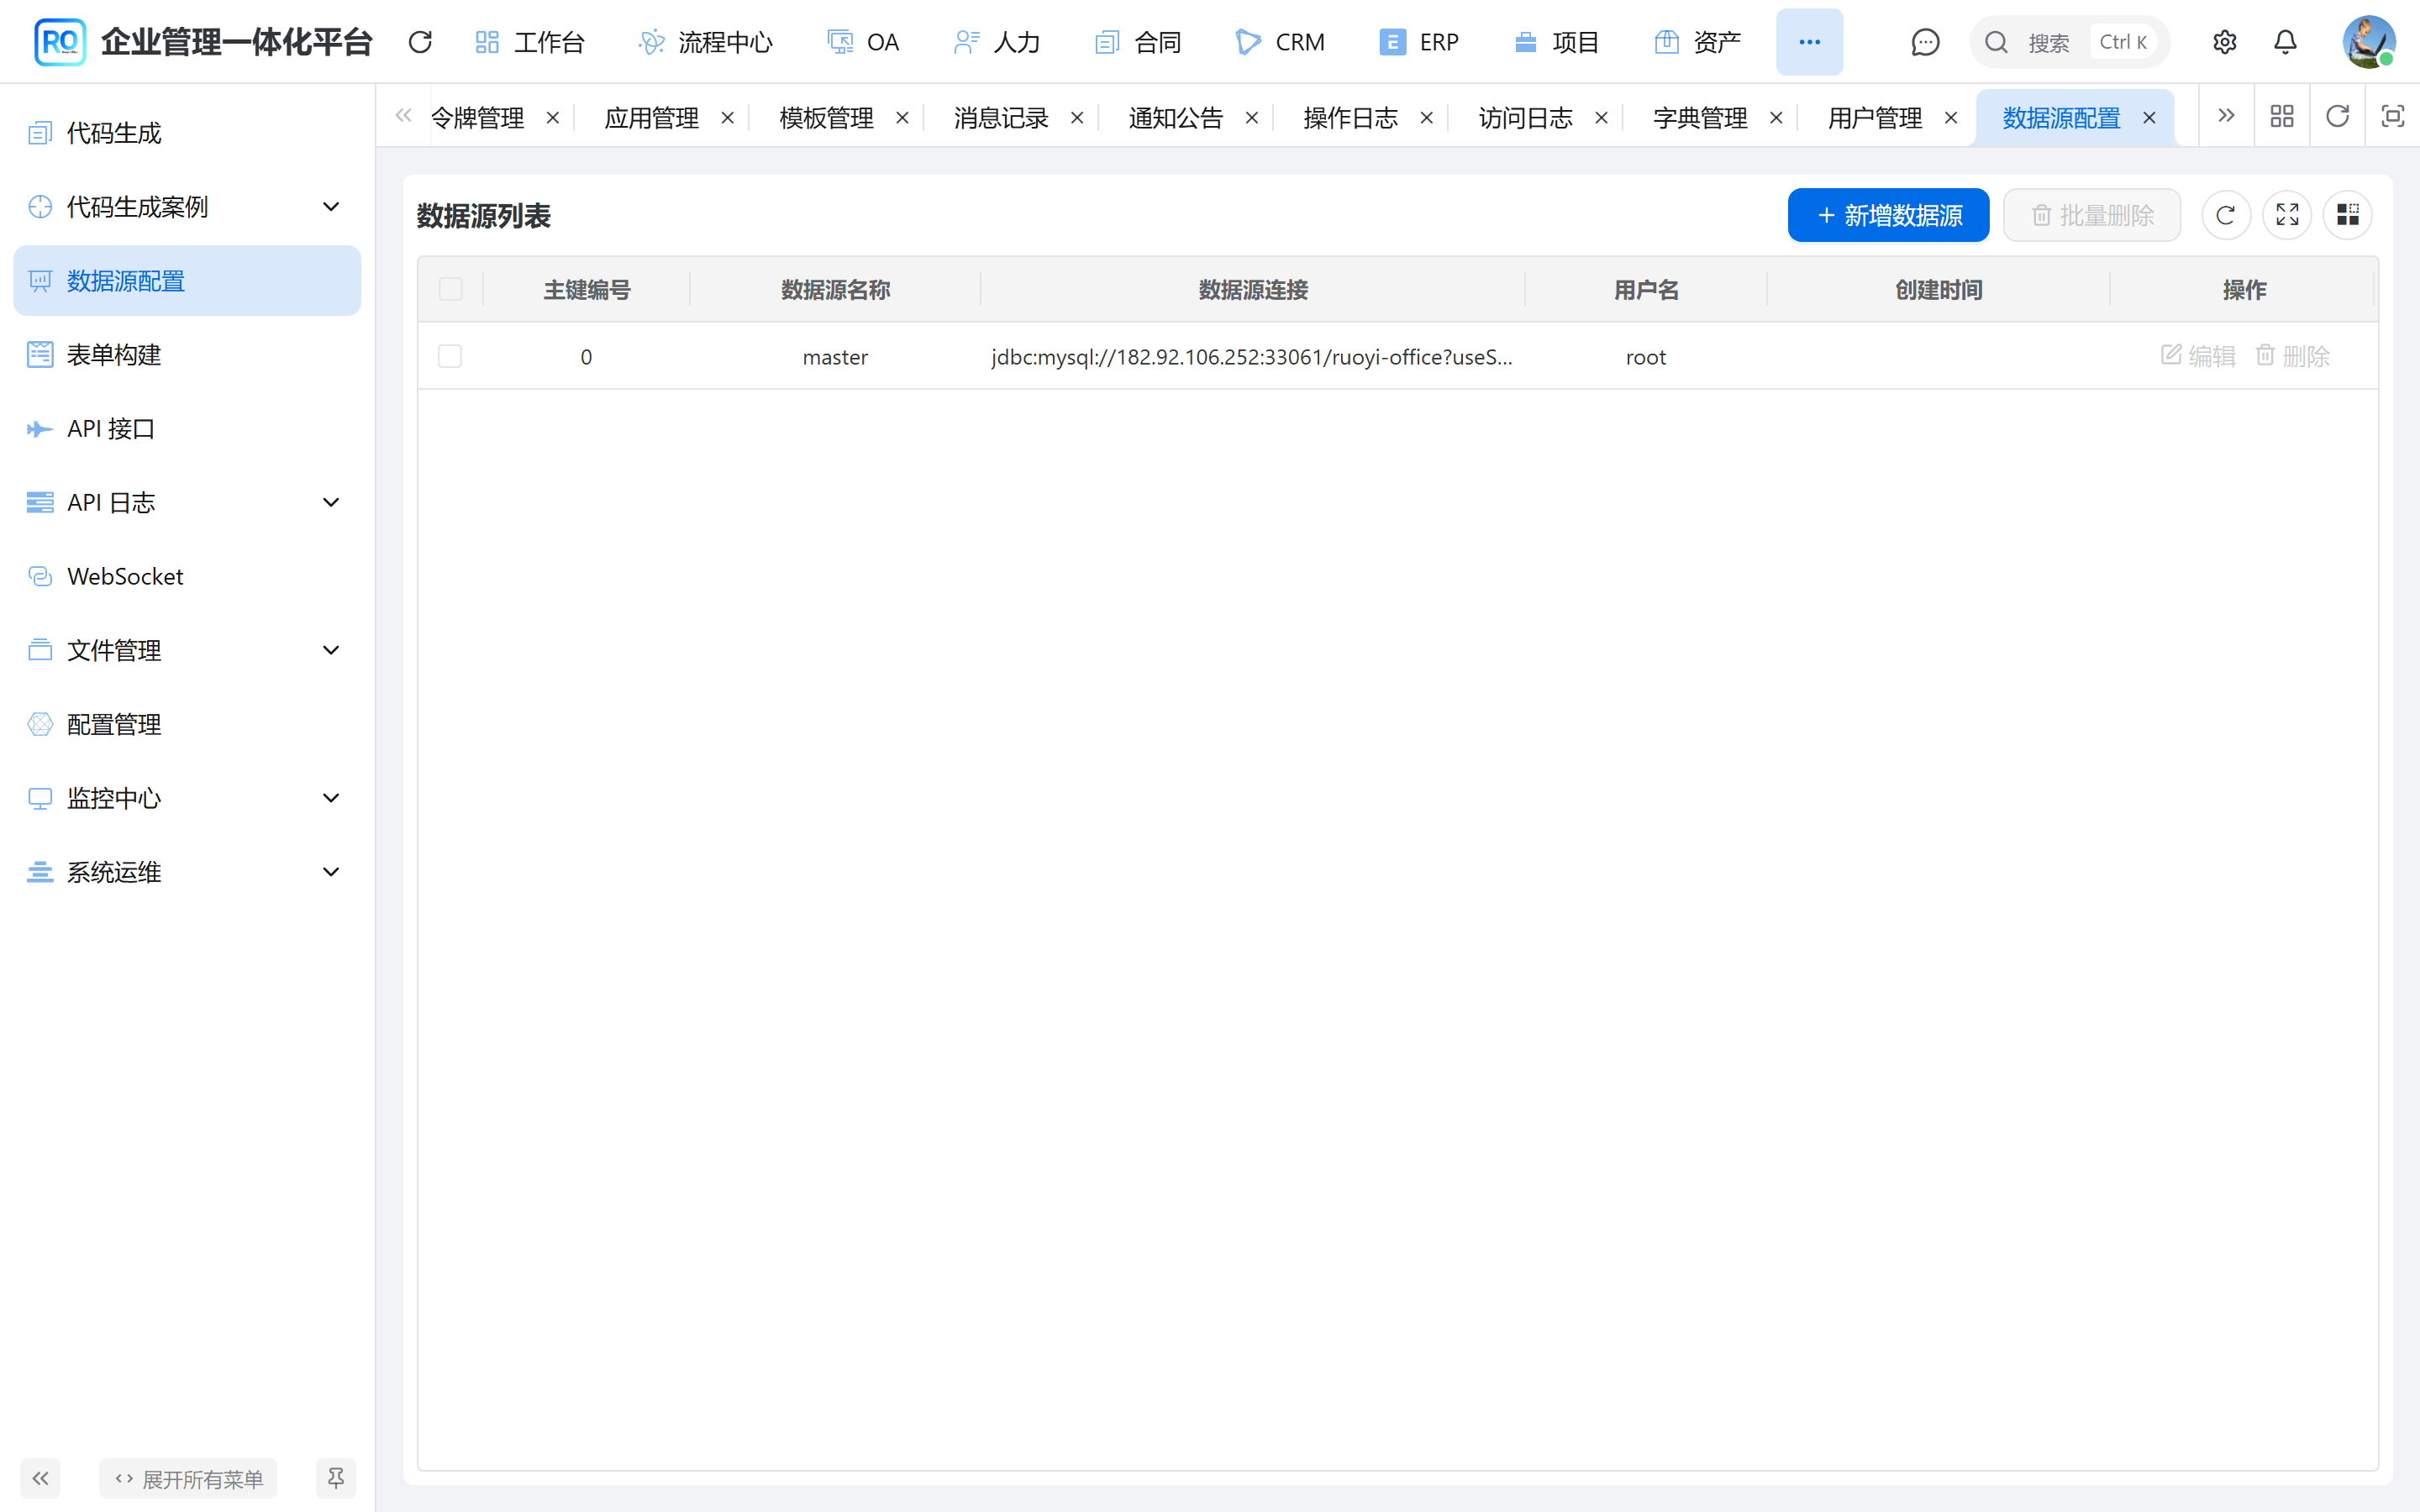Close the 令牌管理 tab
Image resolution: width=2420 pixels, height=1512 pixels.
pos(553,118)
